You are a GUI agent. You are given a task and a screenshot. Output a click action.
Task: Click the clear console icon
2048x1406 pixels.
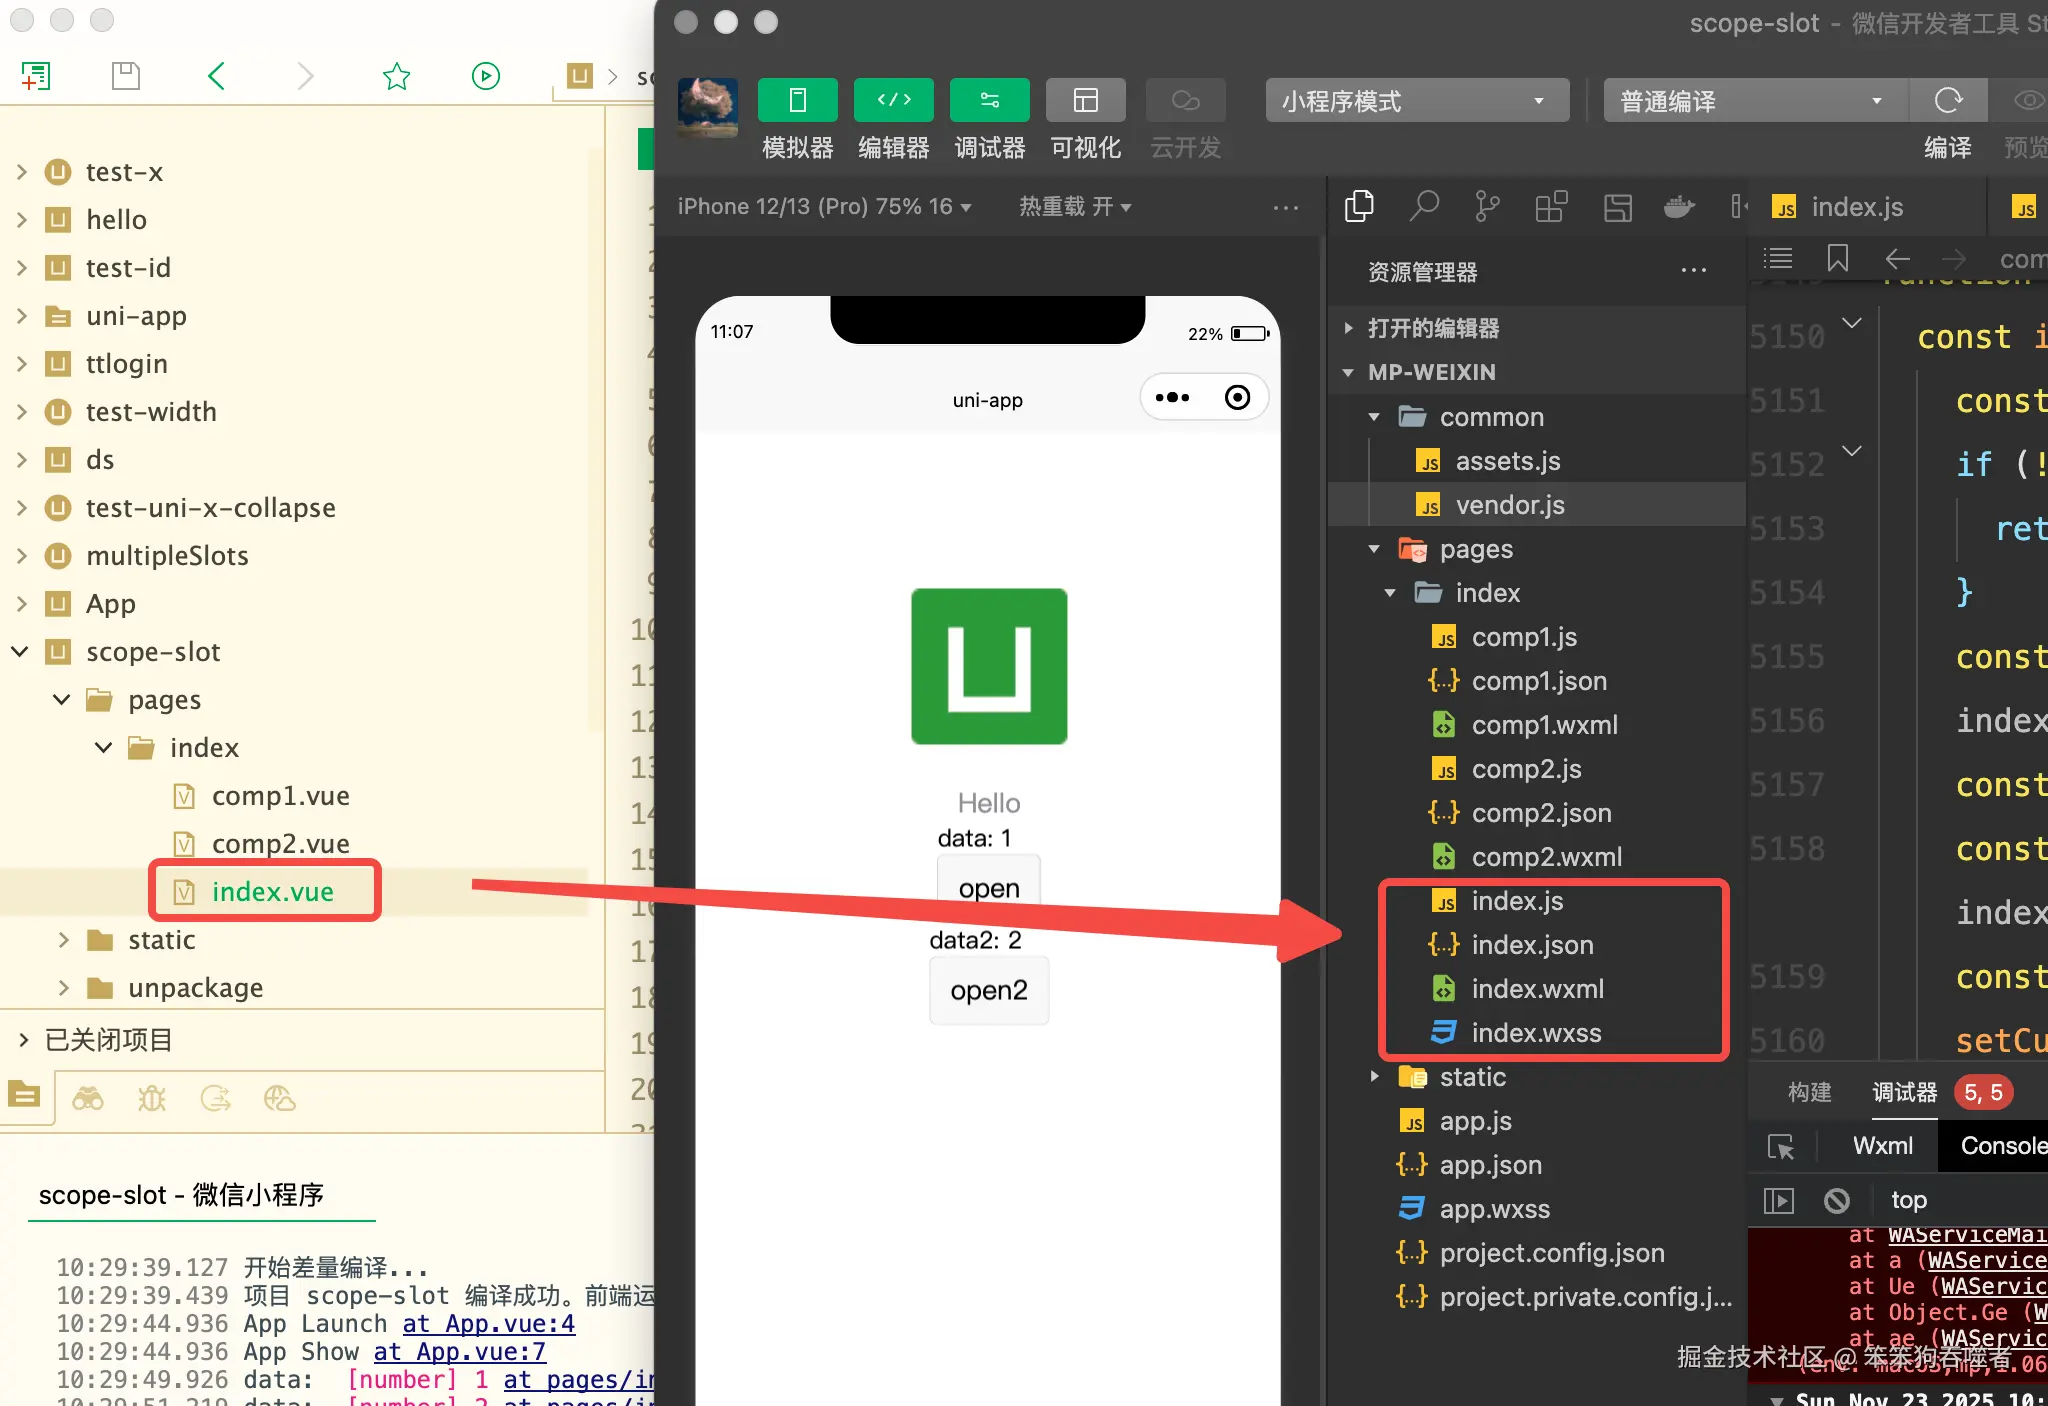(1836, 1199)
